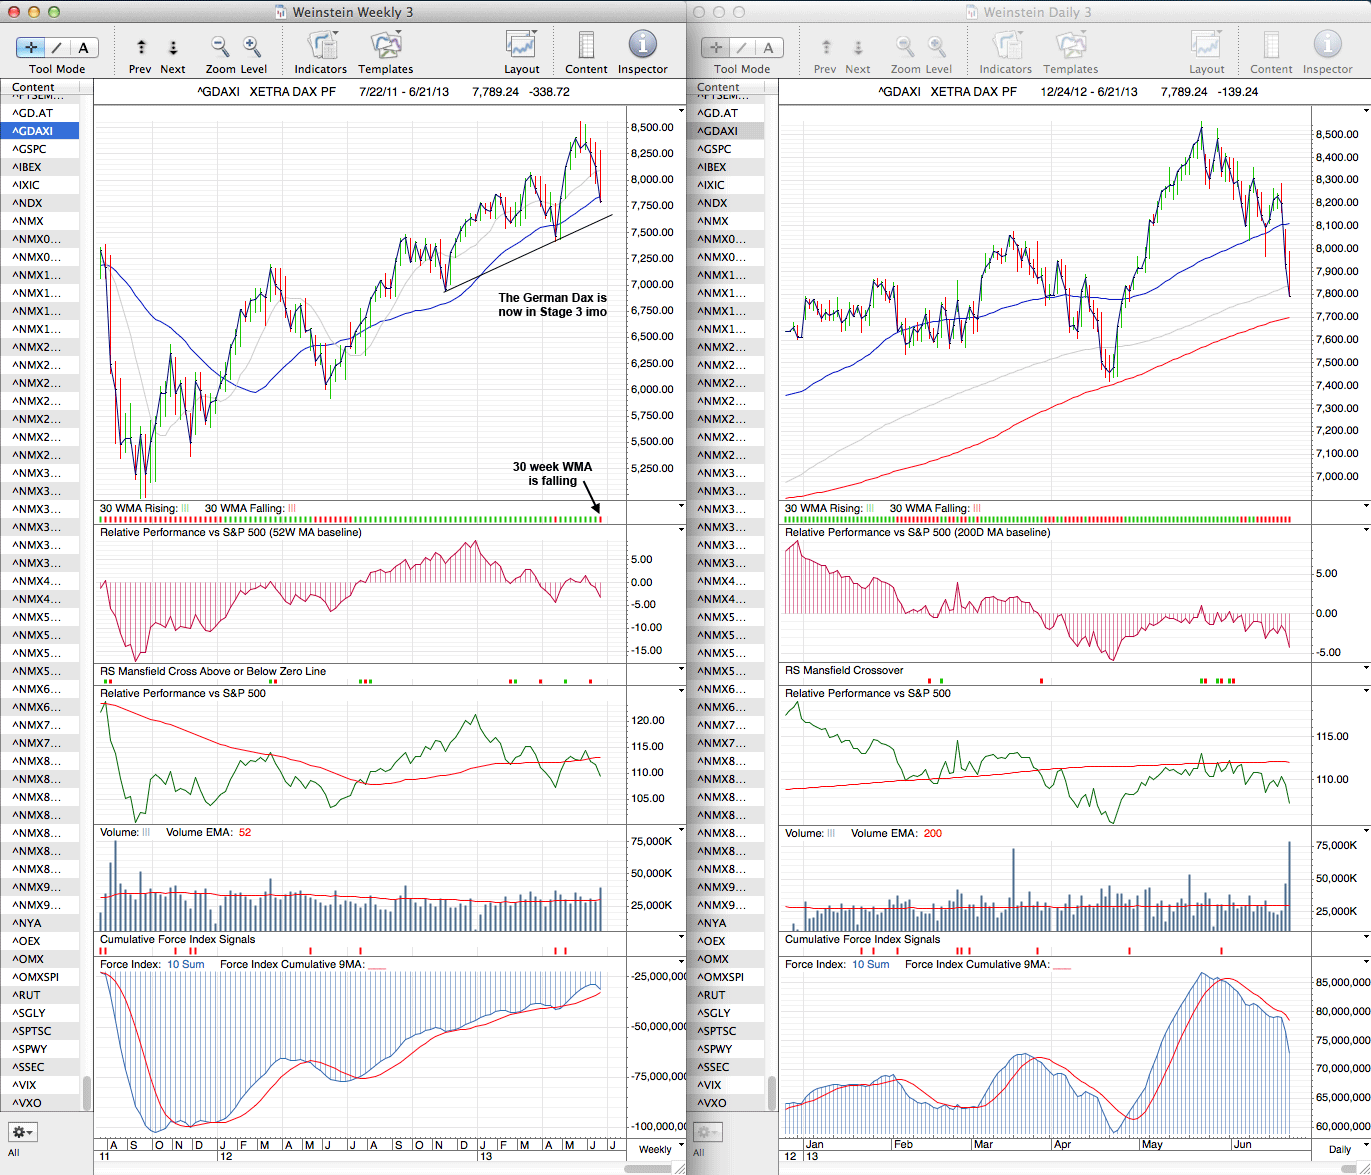Viewport: 1371px width, 1175px height.
Task: Click the document icon beside Weinstein Daily 3 title
Action: [972, 12]
